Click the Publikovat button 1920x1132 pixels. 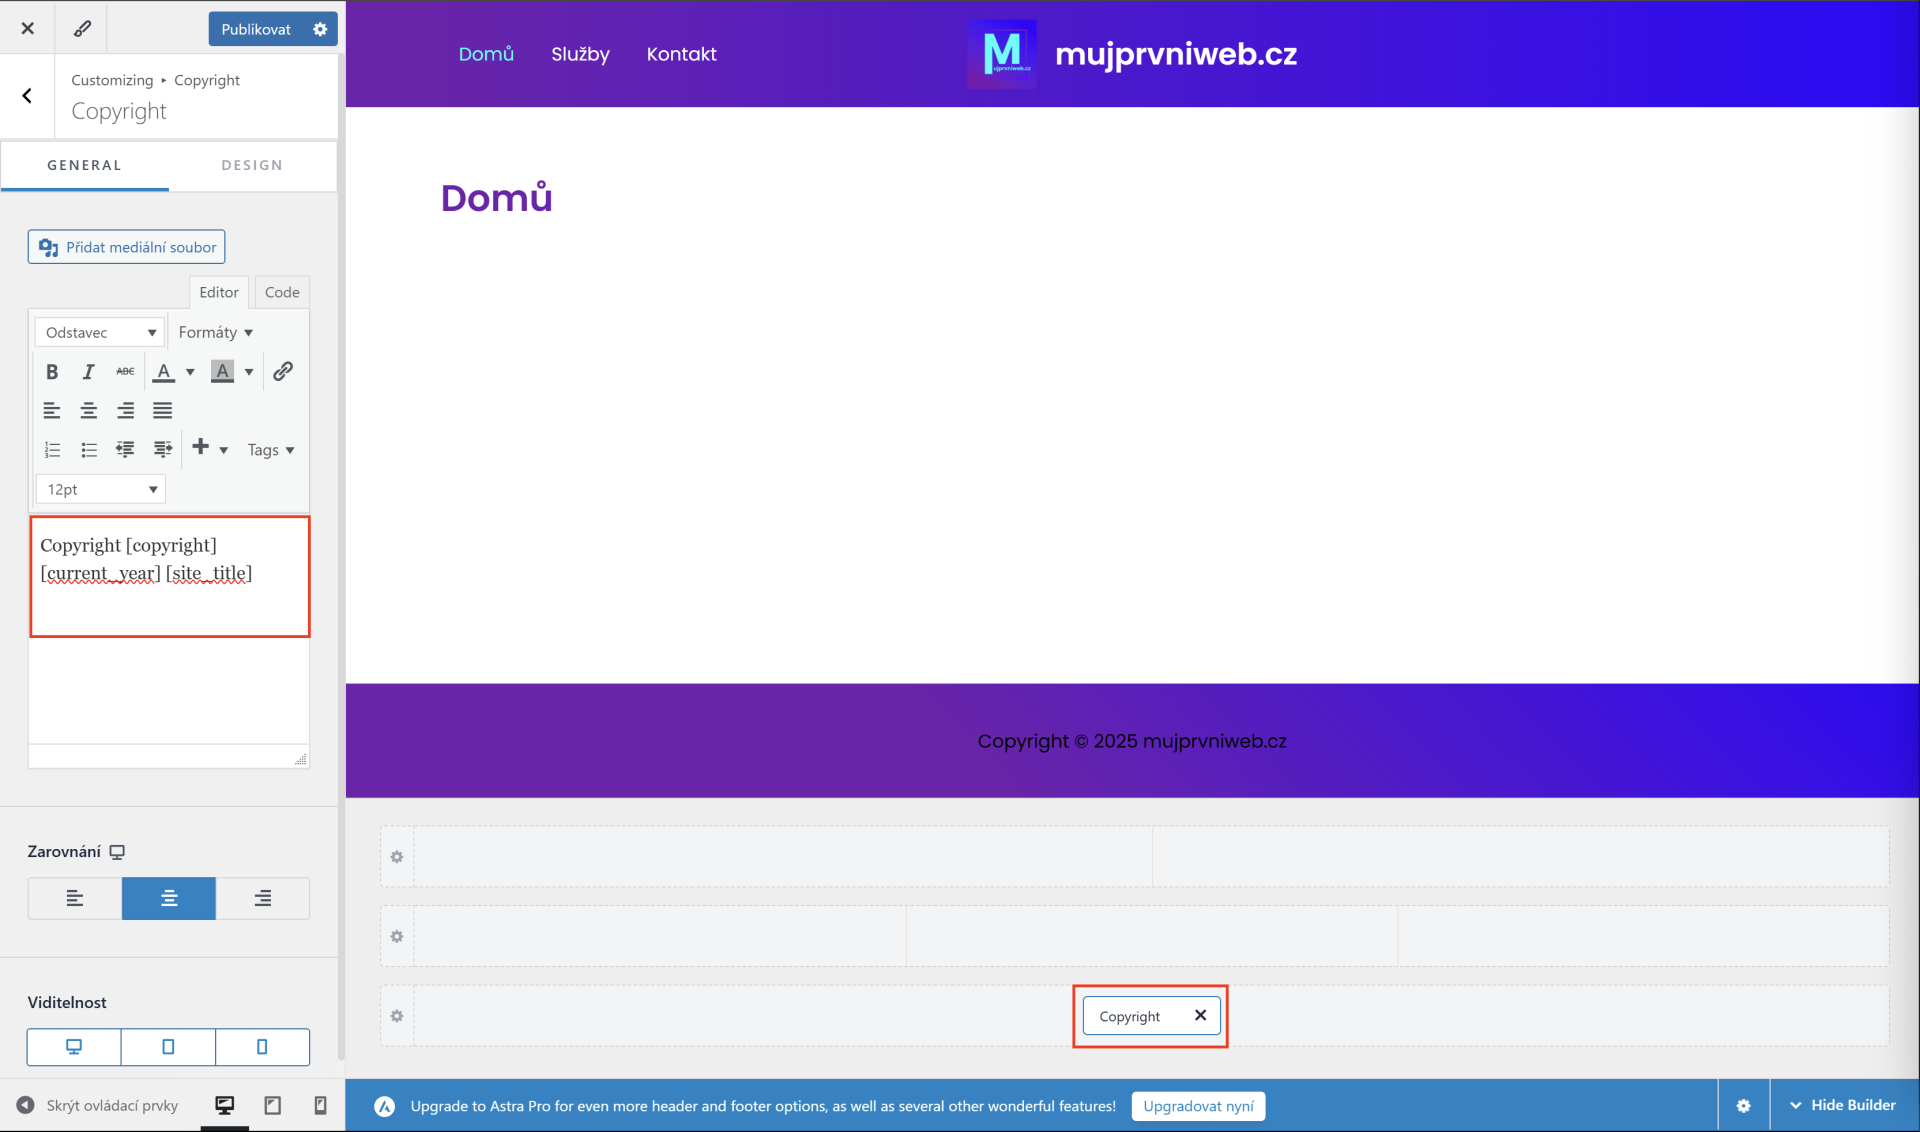(x=256, y=29)
